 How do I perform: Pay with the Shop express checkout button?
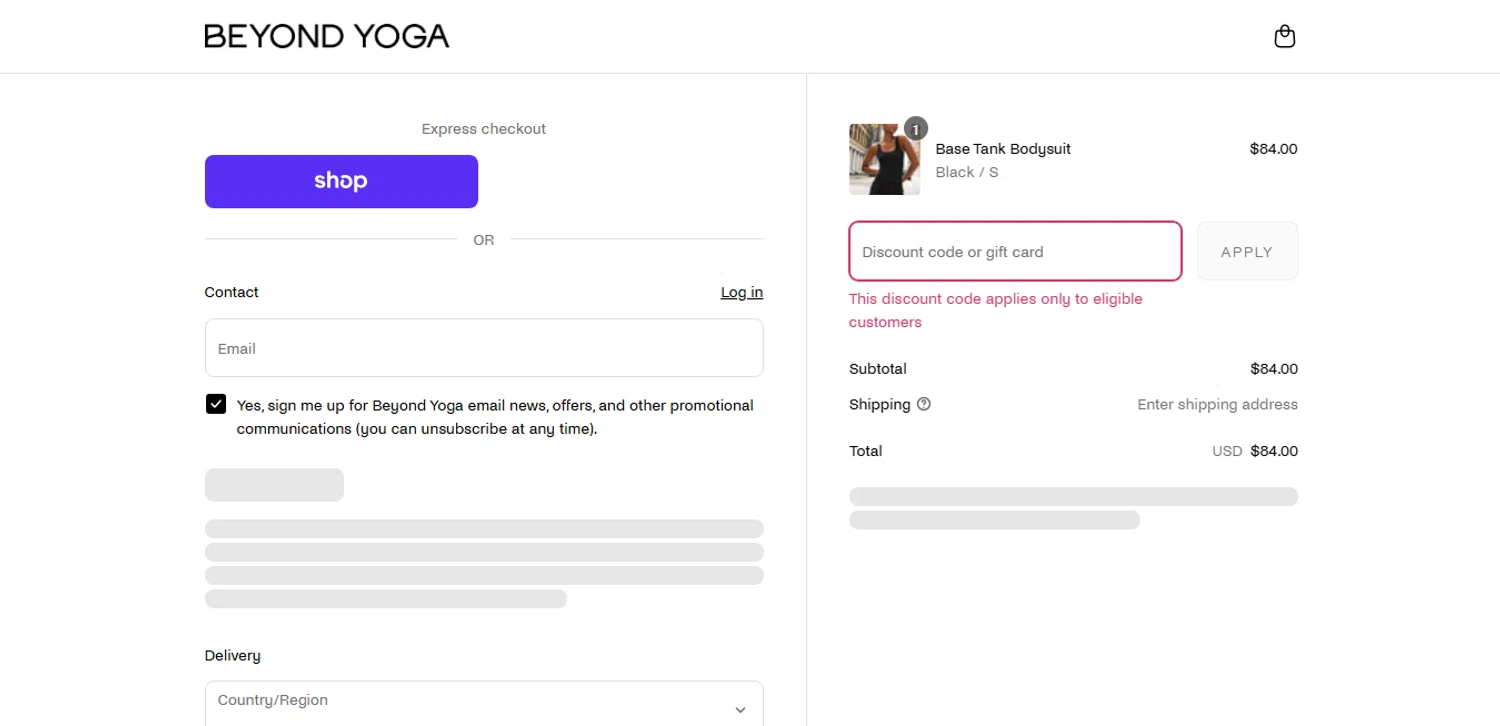pos(341,181)
